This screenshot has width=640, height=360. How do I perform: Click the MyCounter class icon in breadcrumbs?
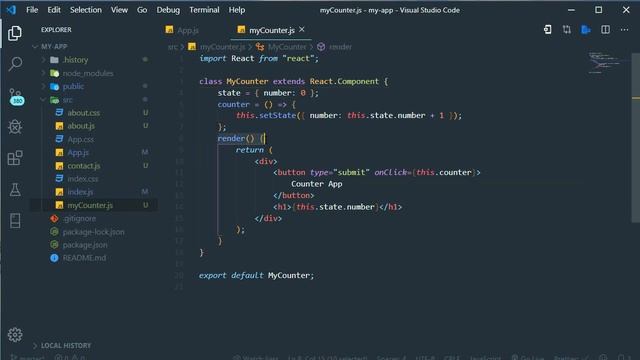[x=260, y=47]
